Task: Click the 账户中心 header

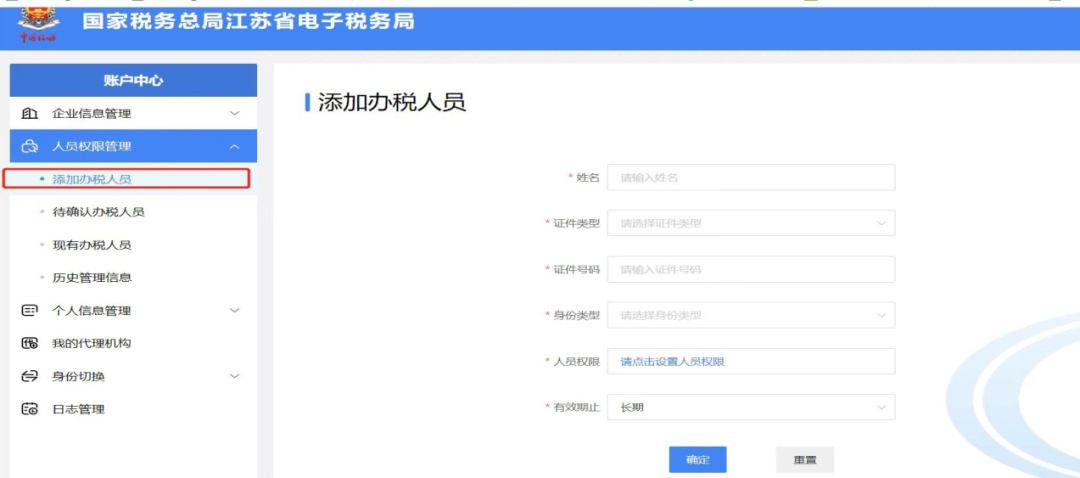Action: coord(134,81)
